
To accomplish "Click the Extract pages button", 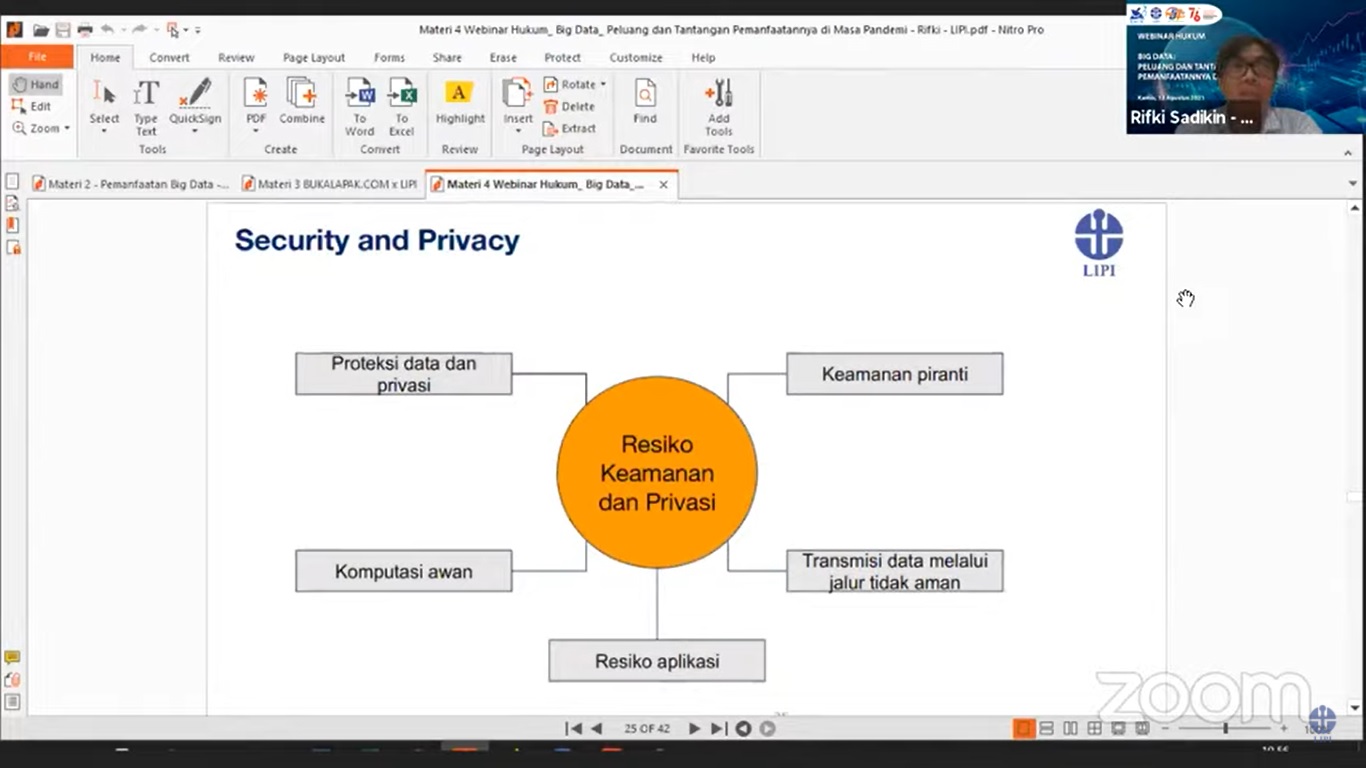I will pos(570,129).
